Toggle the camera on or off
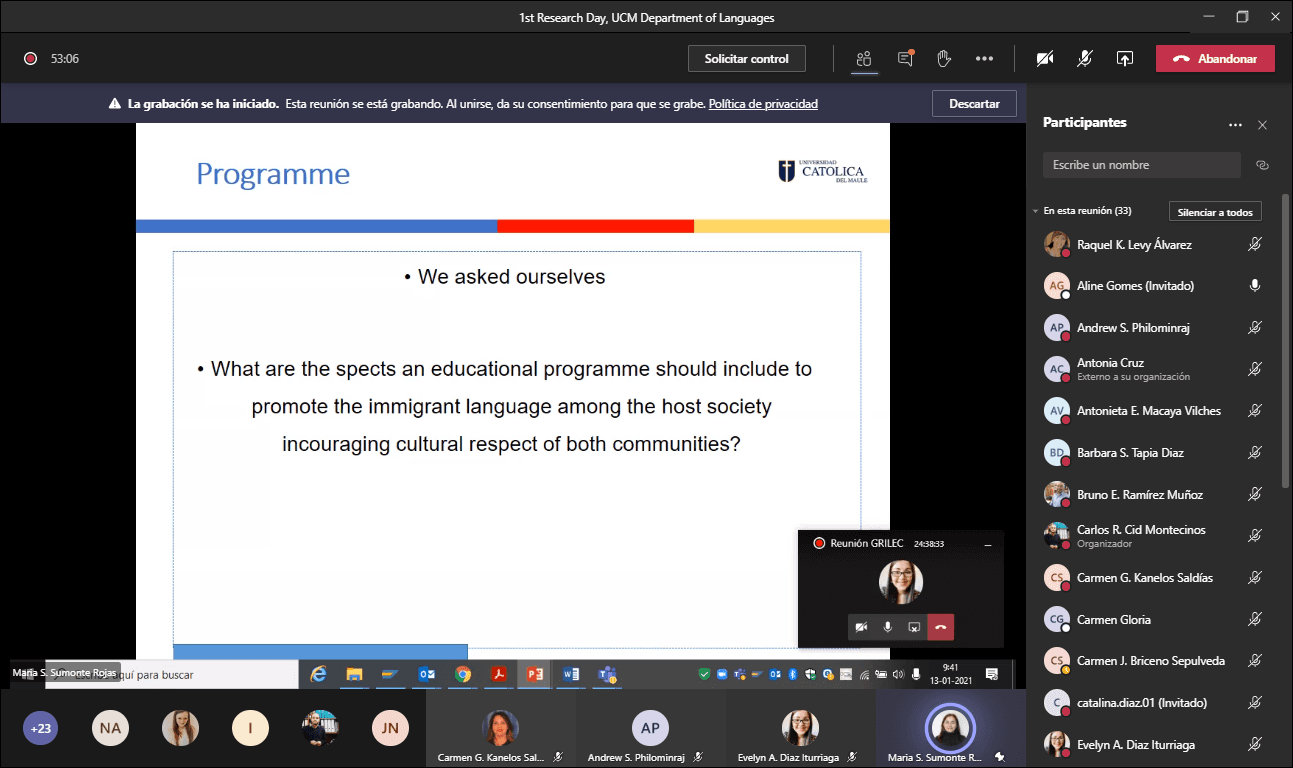The width and height of the screenshot is (1293, 768). coord(1044,59)
